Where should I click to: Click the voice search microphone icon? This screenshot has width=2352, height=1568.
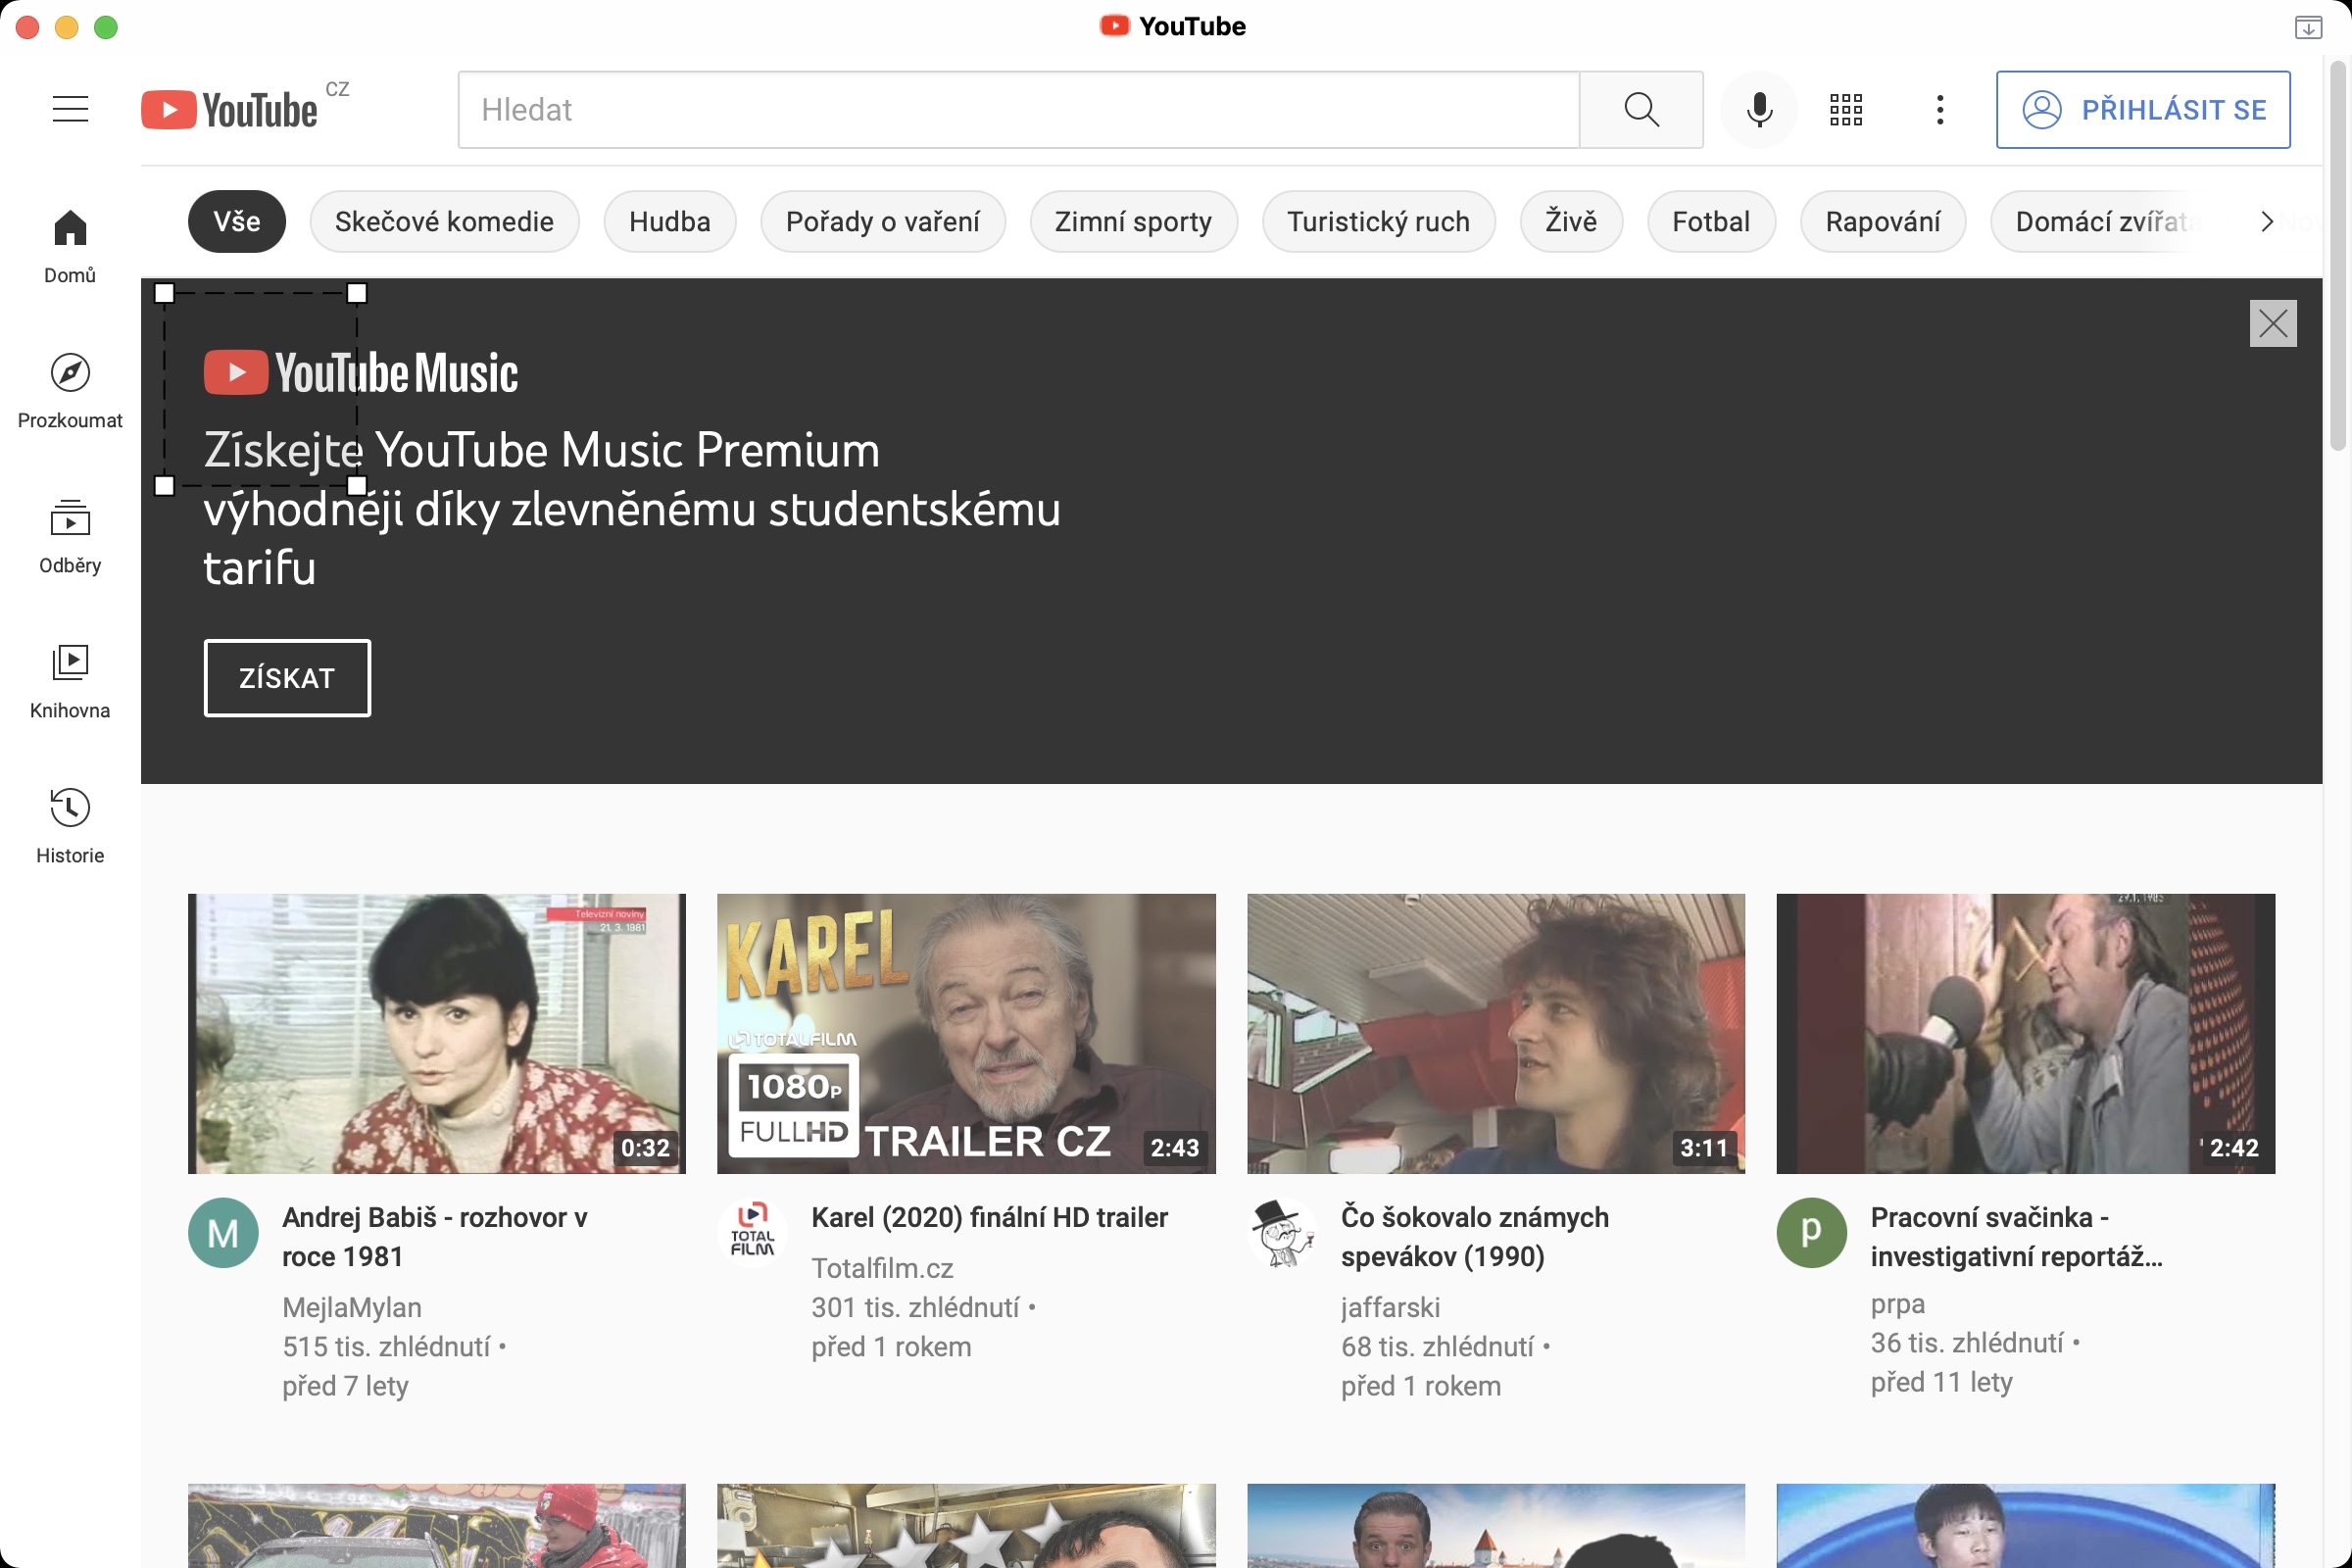pyautogui.click(x=1759, y=109)
